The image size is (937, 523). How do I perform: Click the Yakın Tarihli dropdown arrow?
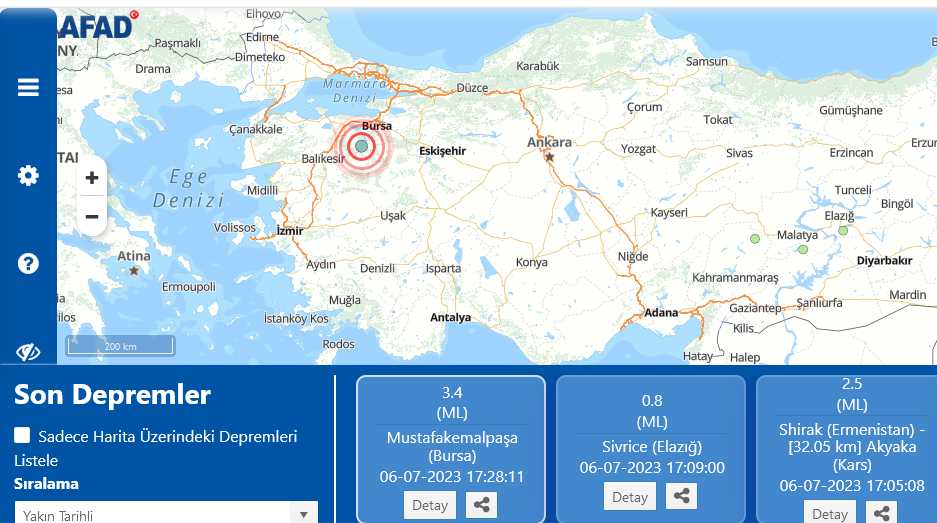point(304,515)
